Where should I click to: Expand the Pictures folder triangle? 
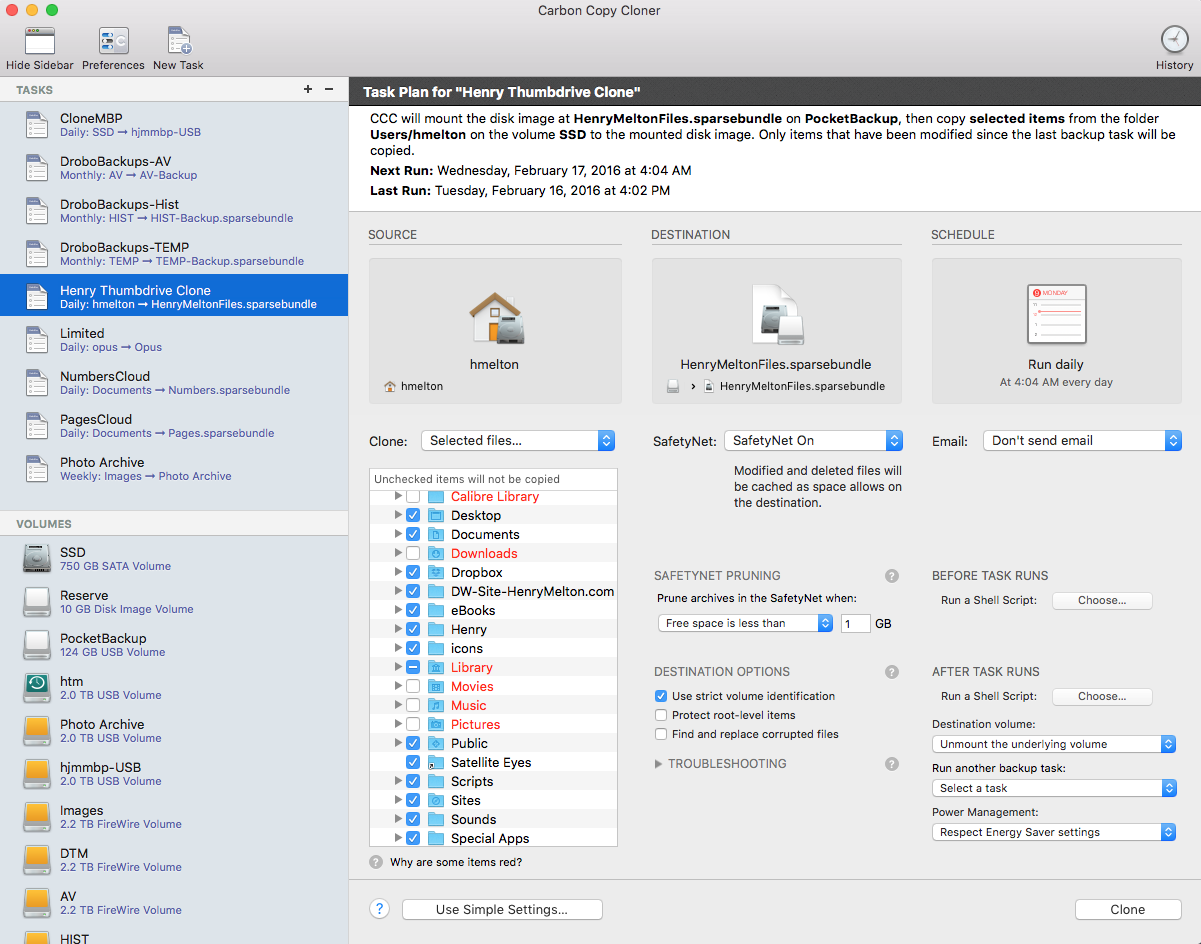click(398, 724)
